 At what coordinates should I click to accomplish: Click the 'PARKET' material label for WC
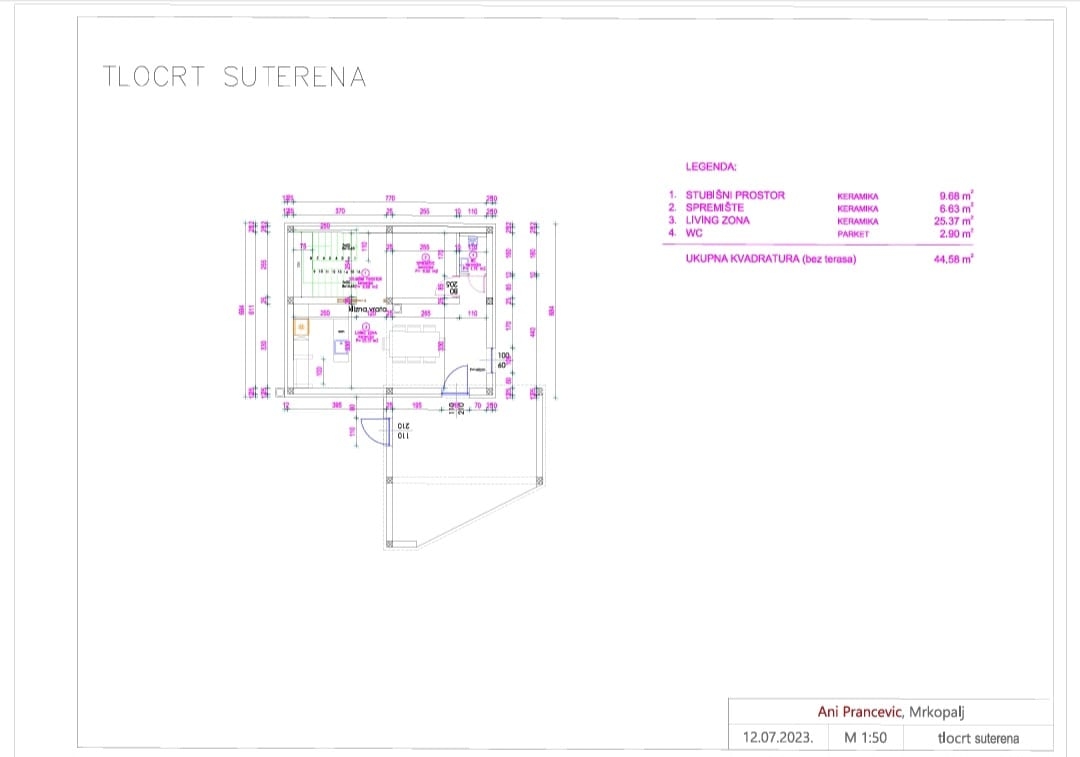click(853, 234)
